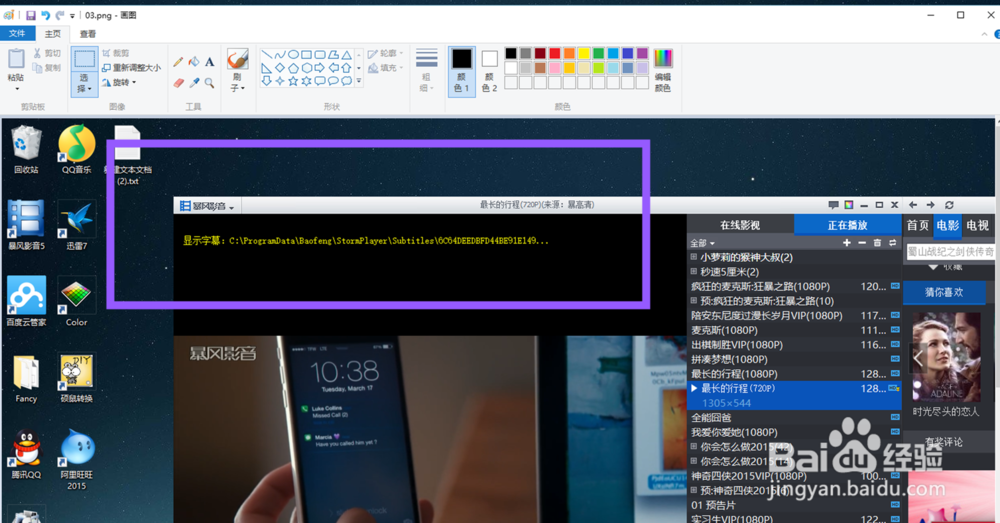Choose the hexagon shape
This screenshot has width=1000, height=523.
[x=307, y=68]
